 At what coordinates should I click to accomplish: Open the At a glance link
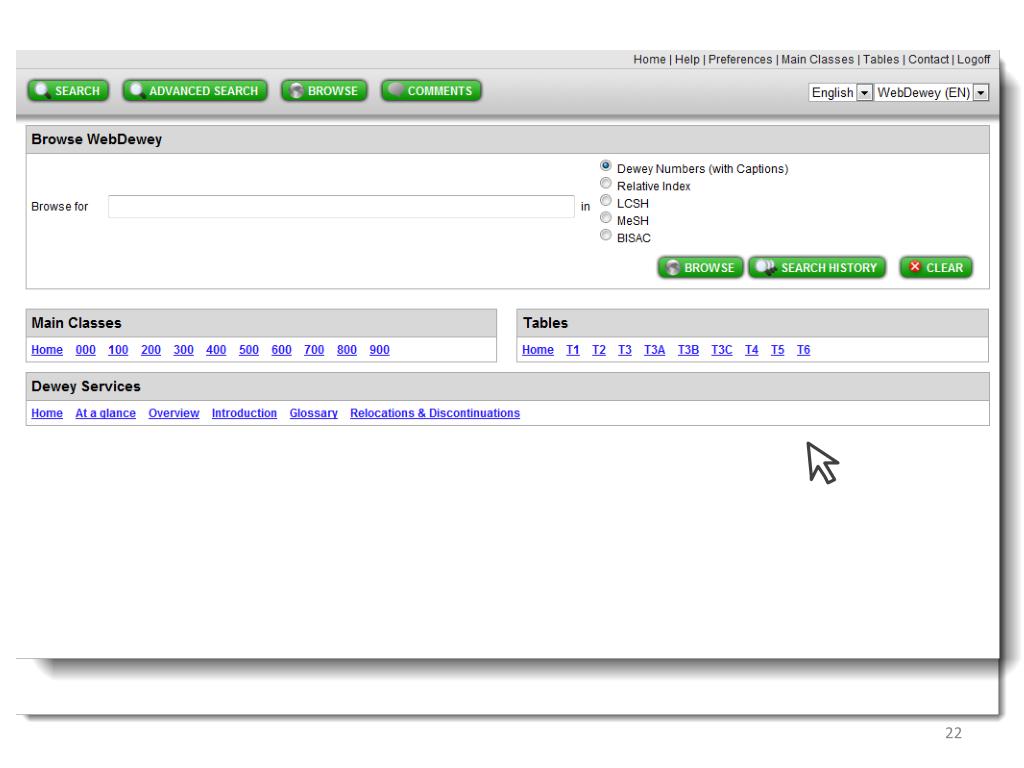click(106, 413)
